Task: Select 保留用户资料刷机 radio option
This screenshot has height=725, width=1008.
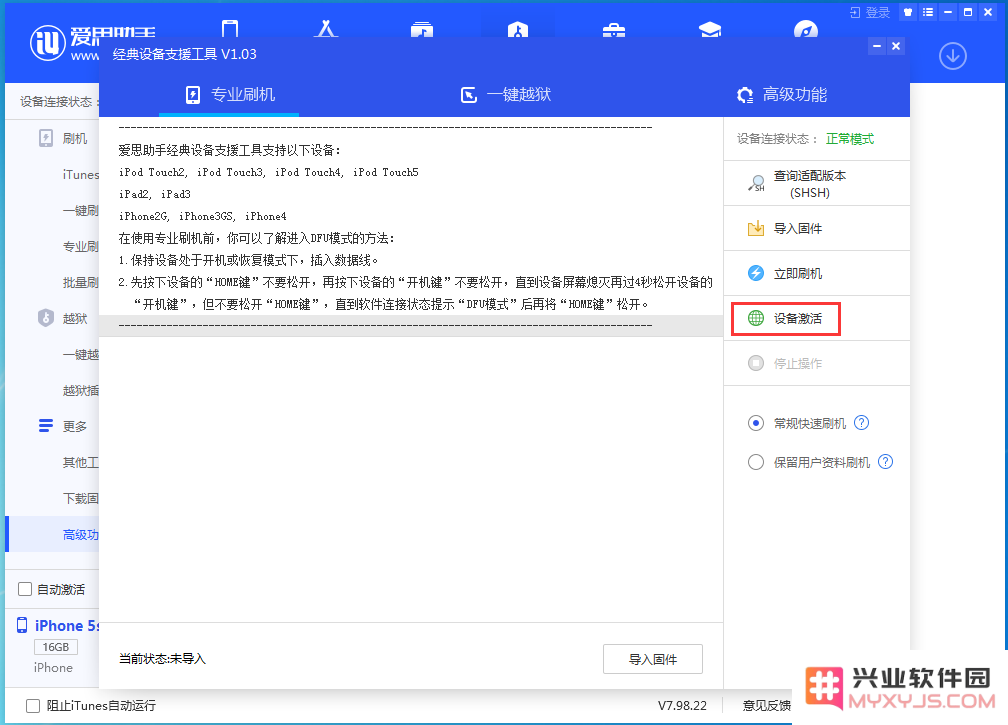Action: click(756, 462)
